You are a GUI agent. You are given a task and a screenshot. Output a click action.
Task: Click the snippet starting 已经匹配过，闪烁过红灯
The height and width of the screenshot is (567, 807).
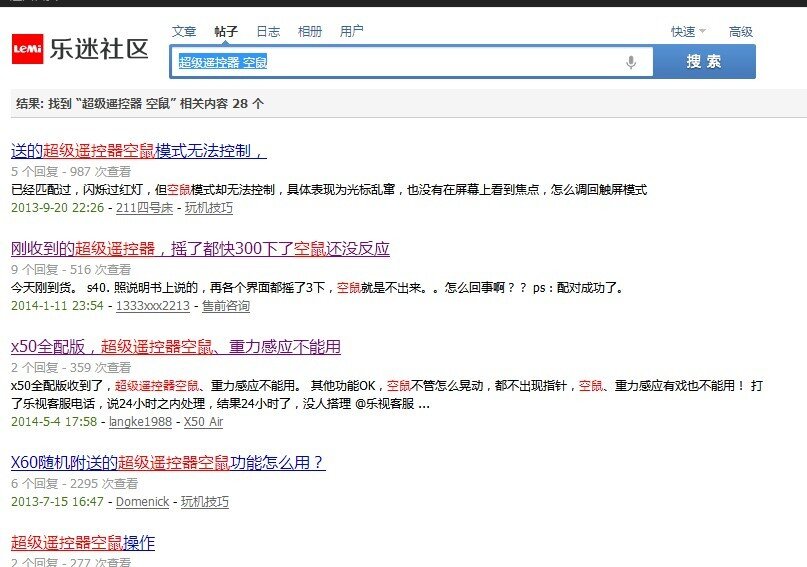pos(329,190)
